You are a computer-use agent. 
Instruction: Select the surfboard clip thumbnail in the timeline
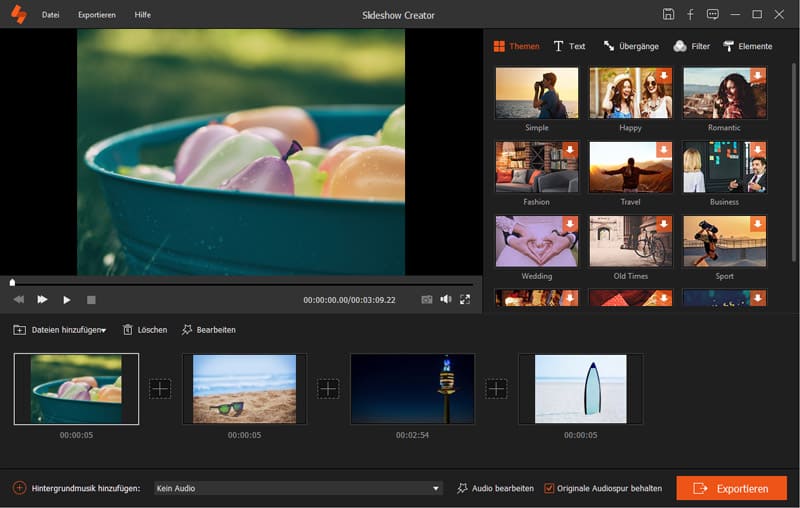click(580, 389)
